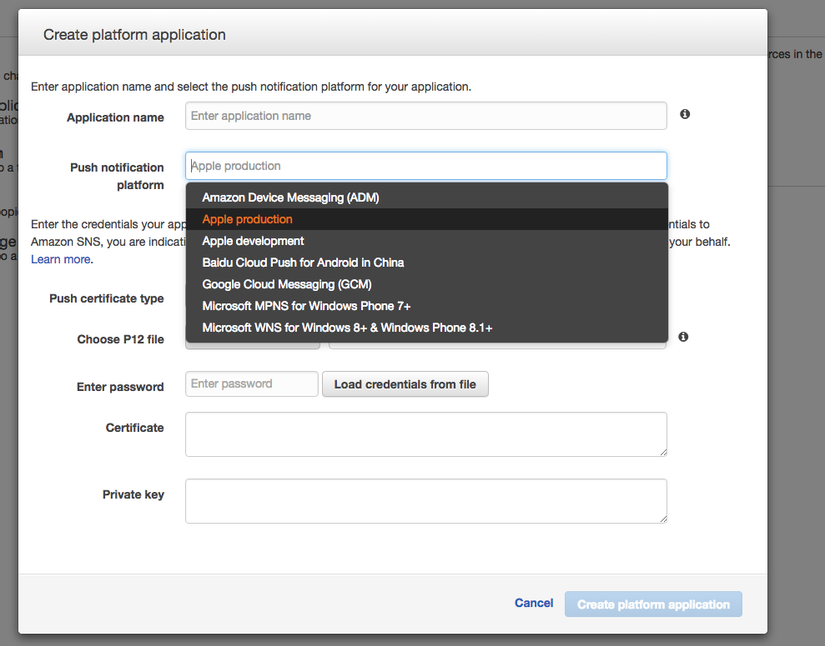Screen dimensions: 825x646
Task: Choose Amazon Device Messaging (ADM) from the list
Action: click(x=290, y=197)
